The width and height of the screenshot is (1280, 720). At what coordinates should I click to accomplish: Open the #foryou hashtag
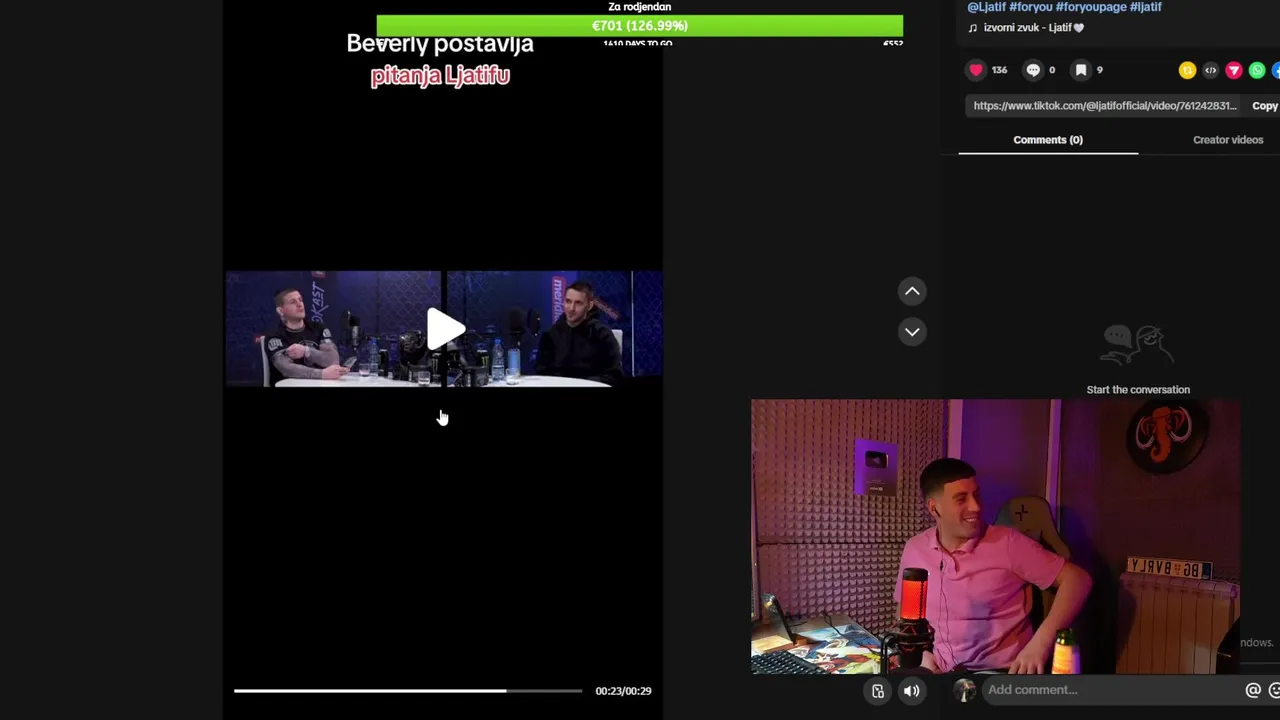click(x=1031, y=7)
